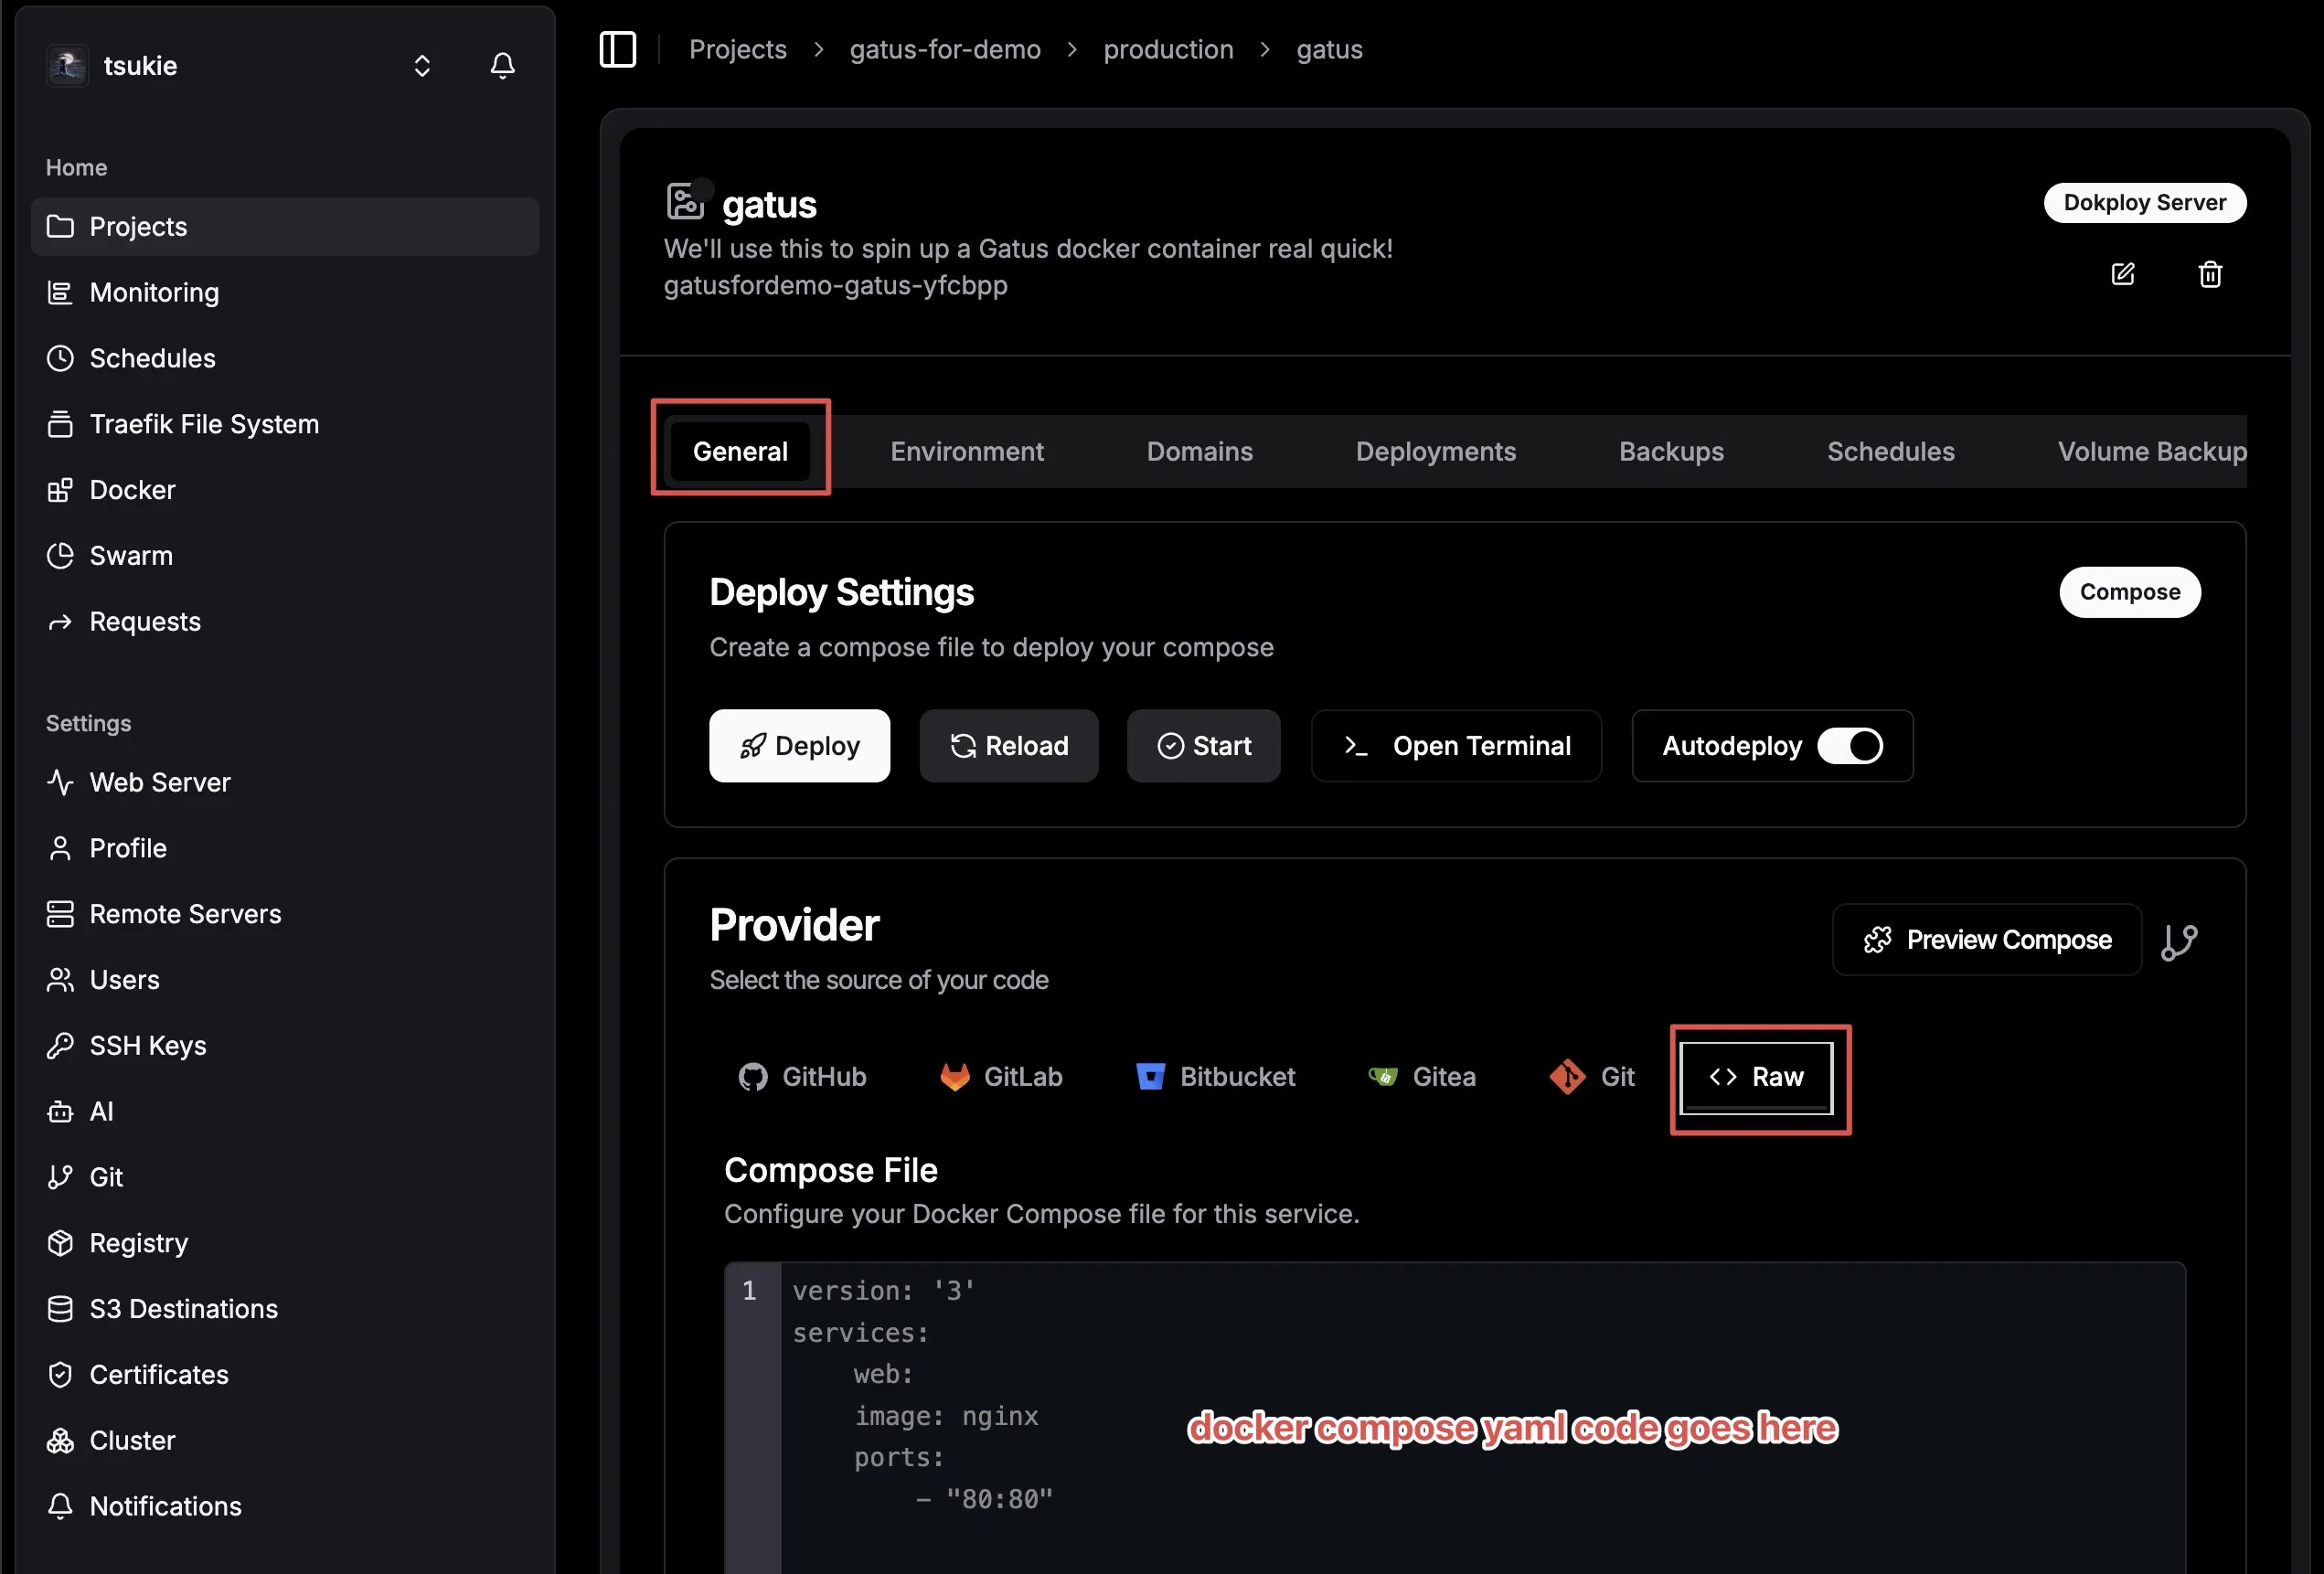Disable the Autodeploy switch
Viewport: 2324px width, 1574px height.
point(1849,746)
